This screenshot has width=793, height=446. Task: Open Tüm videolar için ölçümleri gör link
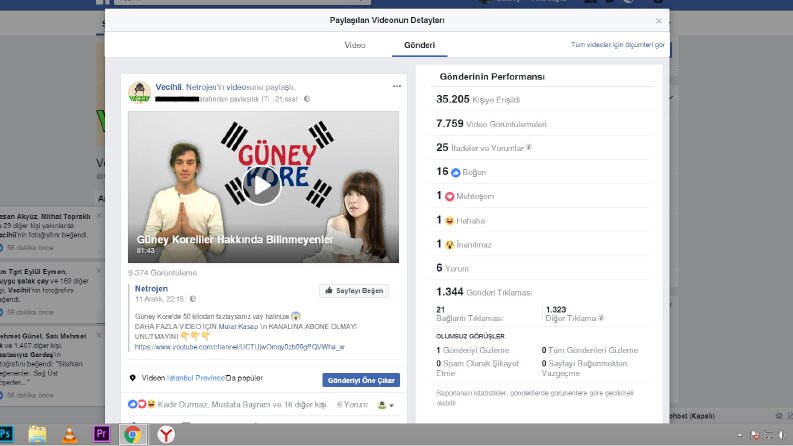click(618, 44)
